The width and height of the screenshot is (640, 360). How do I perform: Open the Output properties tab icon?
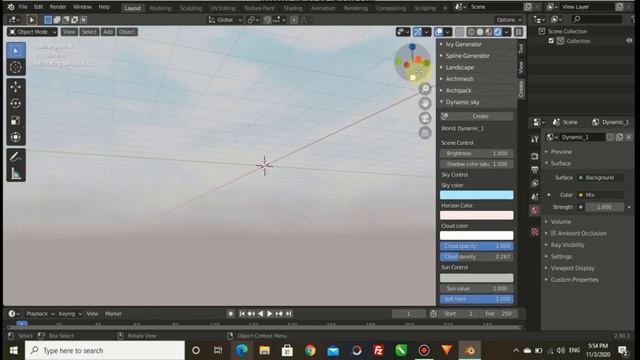tap(535, 169)
